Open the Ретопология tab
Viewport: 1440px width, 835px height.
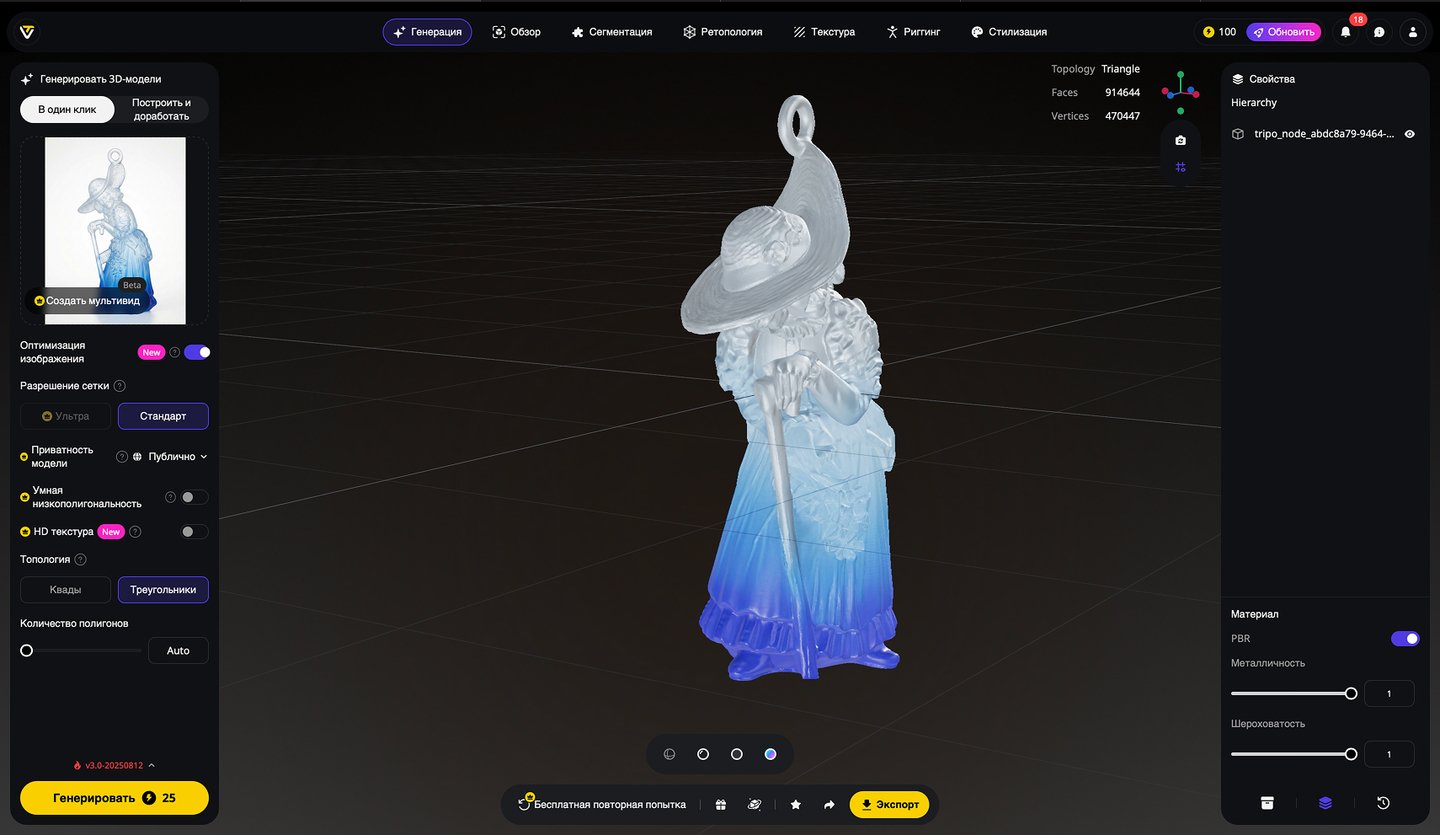pos(722,32)
